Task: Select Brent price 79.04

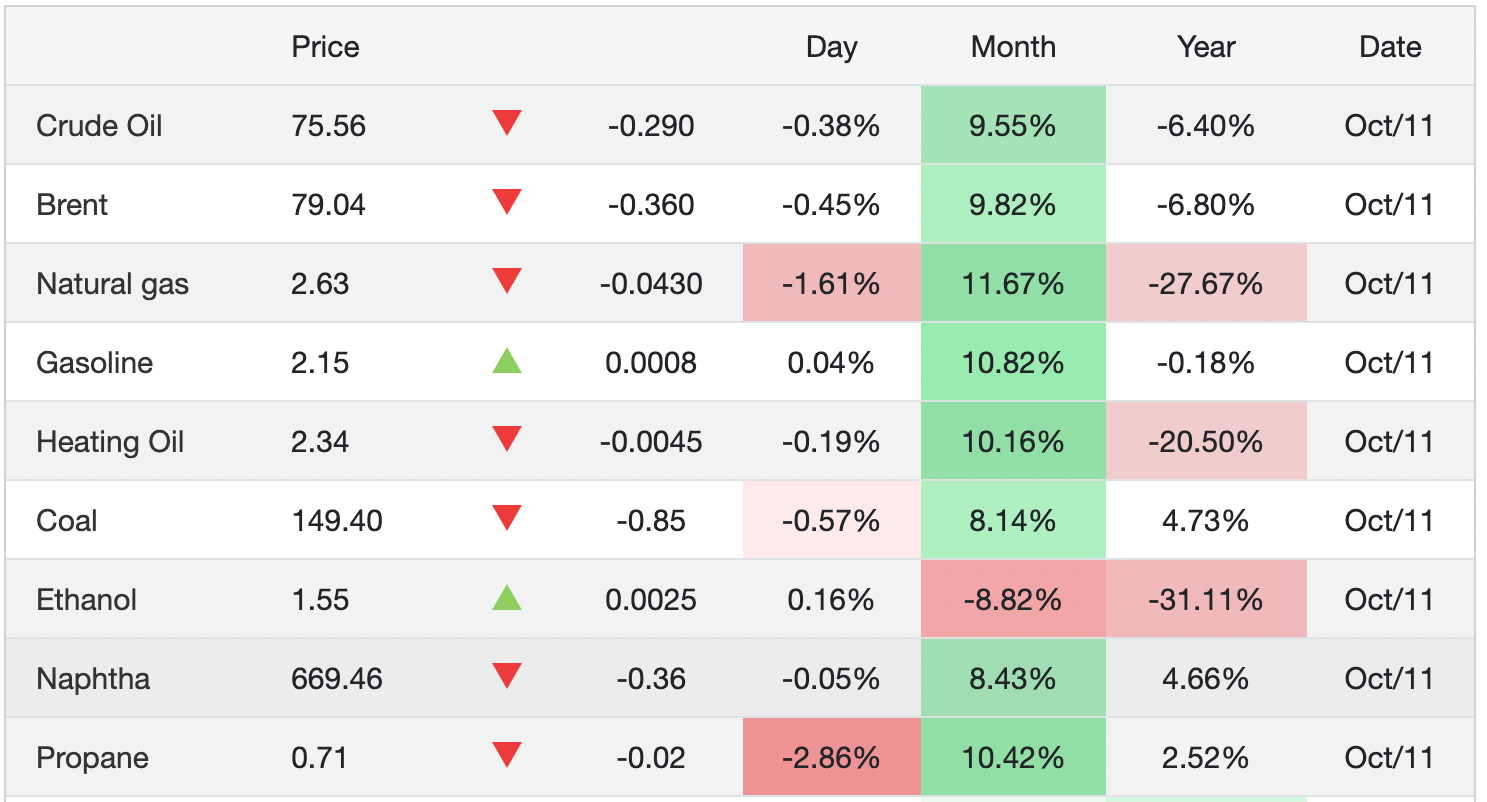Action: [x=328, y=205]
